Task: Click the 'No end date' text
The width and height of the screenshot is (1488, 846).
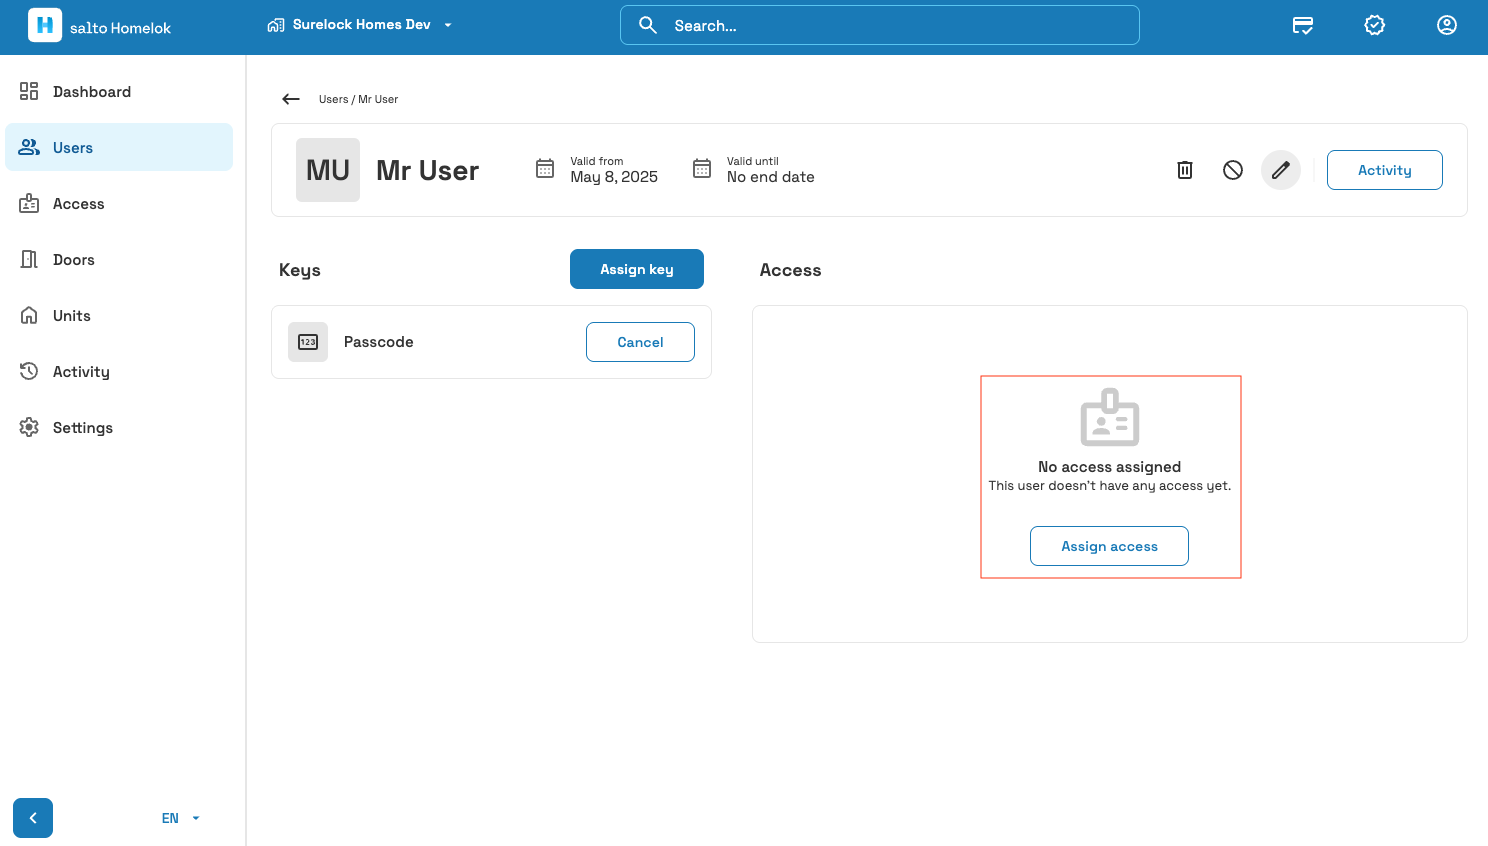Action: click(771, 177)
